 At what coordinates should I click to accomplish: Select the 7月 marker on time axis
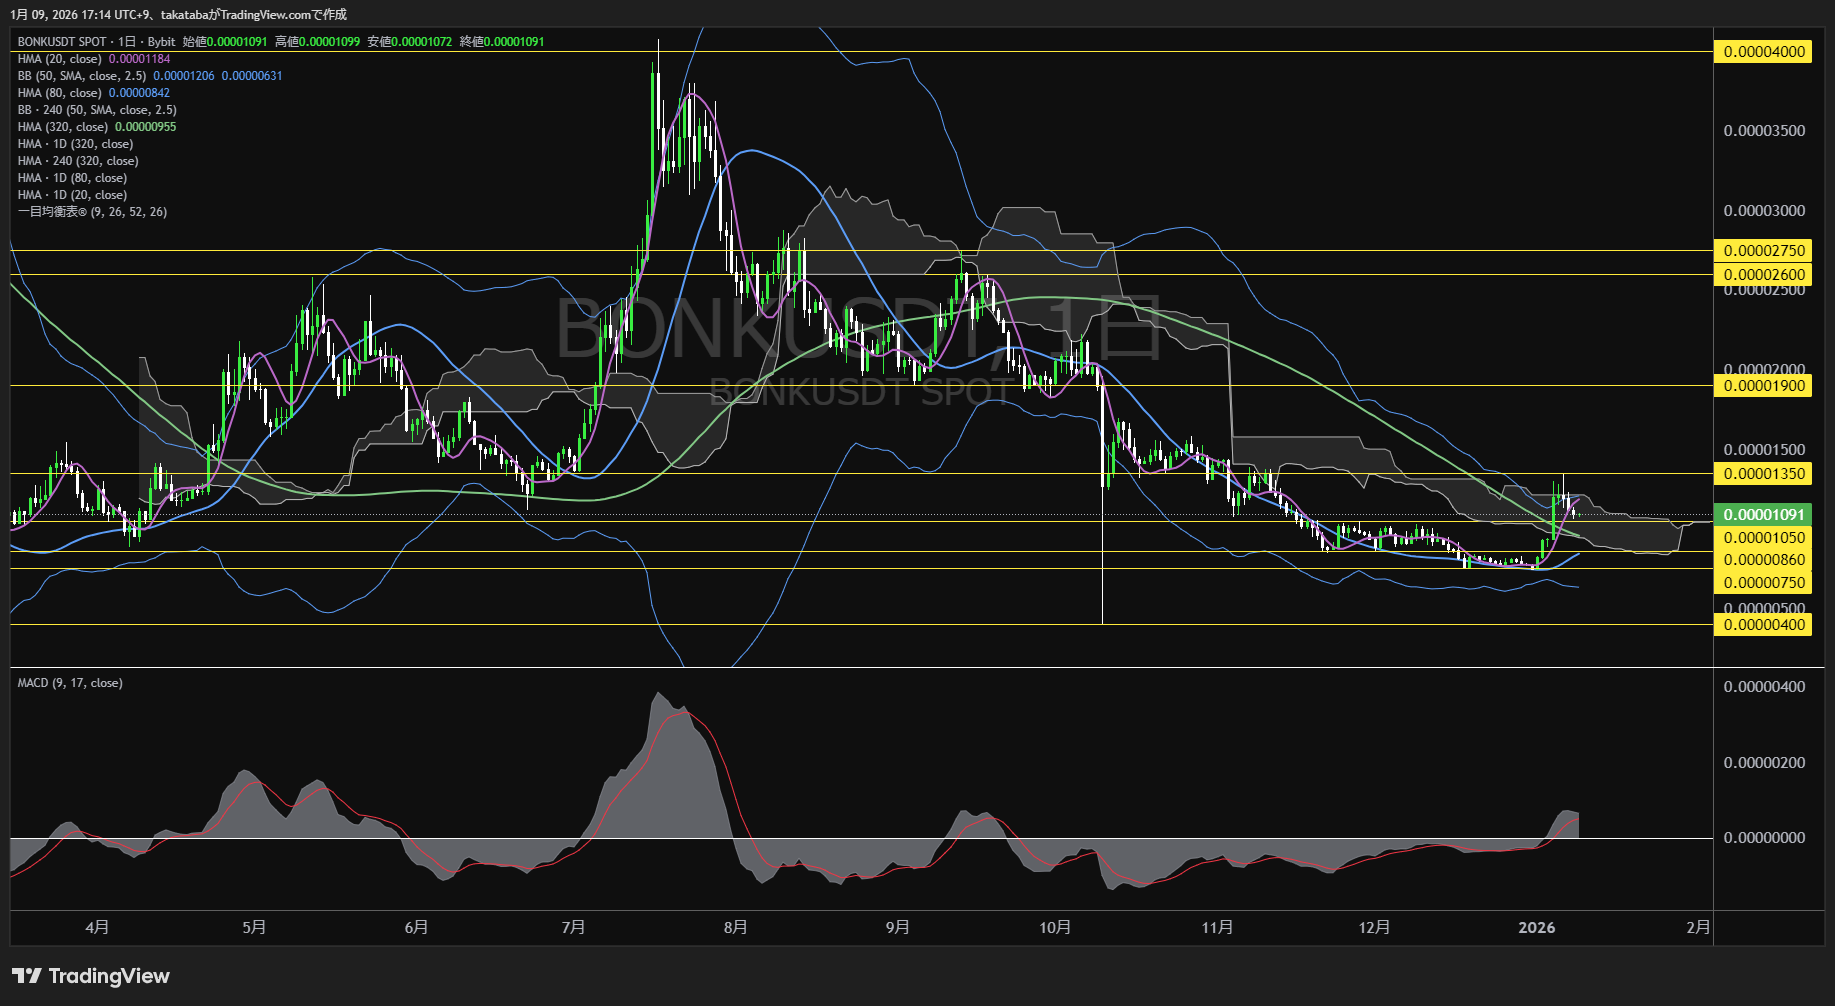(573, 928)
